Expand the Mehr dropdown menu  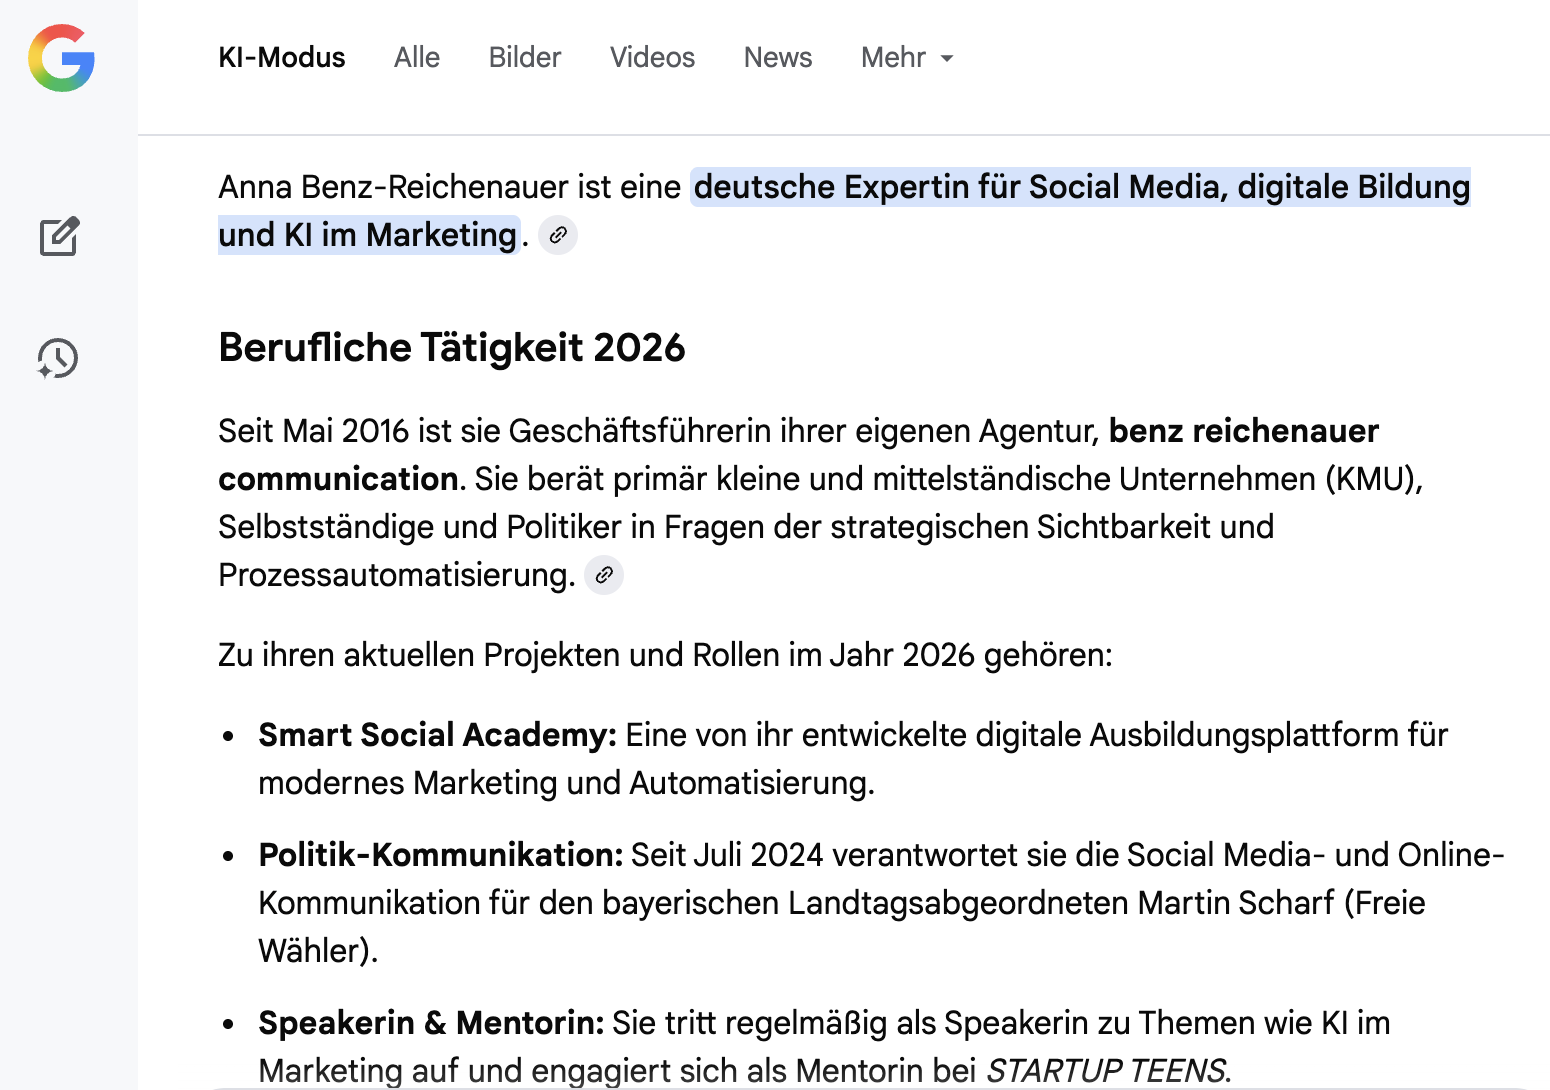pyautogui.click(x=907, y=57)
